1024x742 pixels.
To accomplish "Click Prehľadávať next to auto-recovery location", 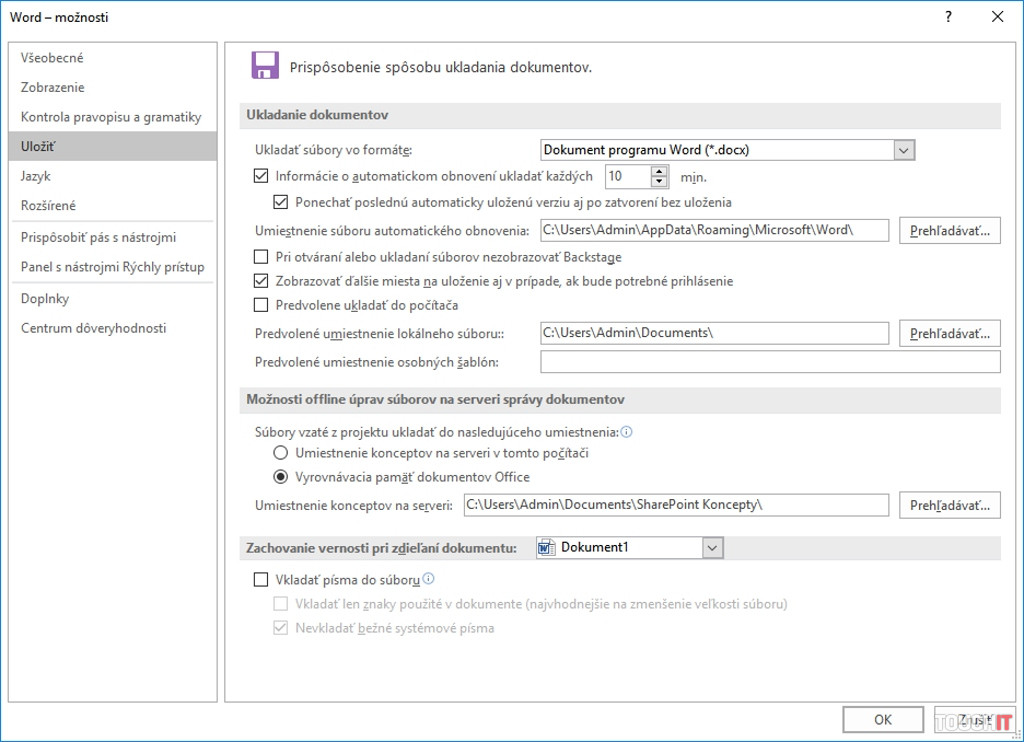I will pos(949,230).
